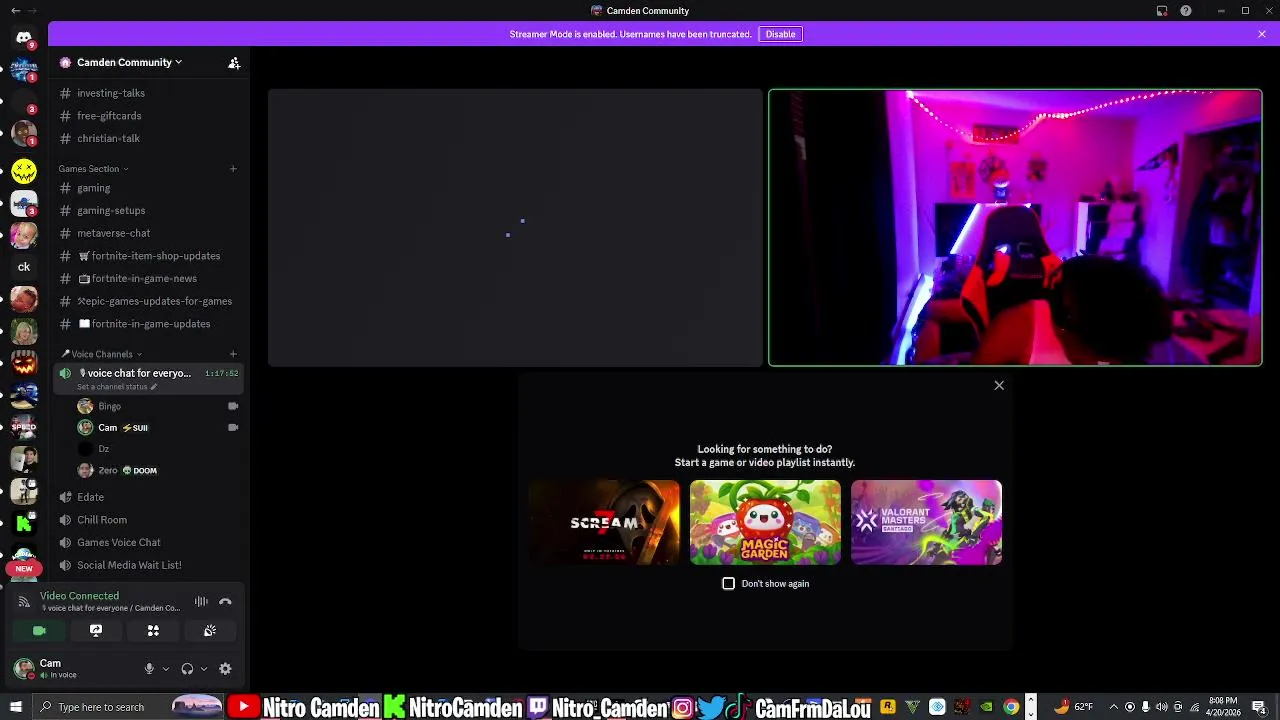Open the Windows Start menu
The width and height of the screenshot is (1280, 720).
coord(15,707)
